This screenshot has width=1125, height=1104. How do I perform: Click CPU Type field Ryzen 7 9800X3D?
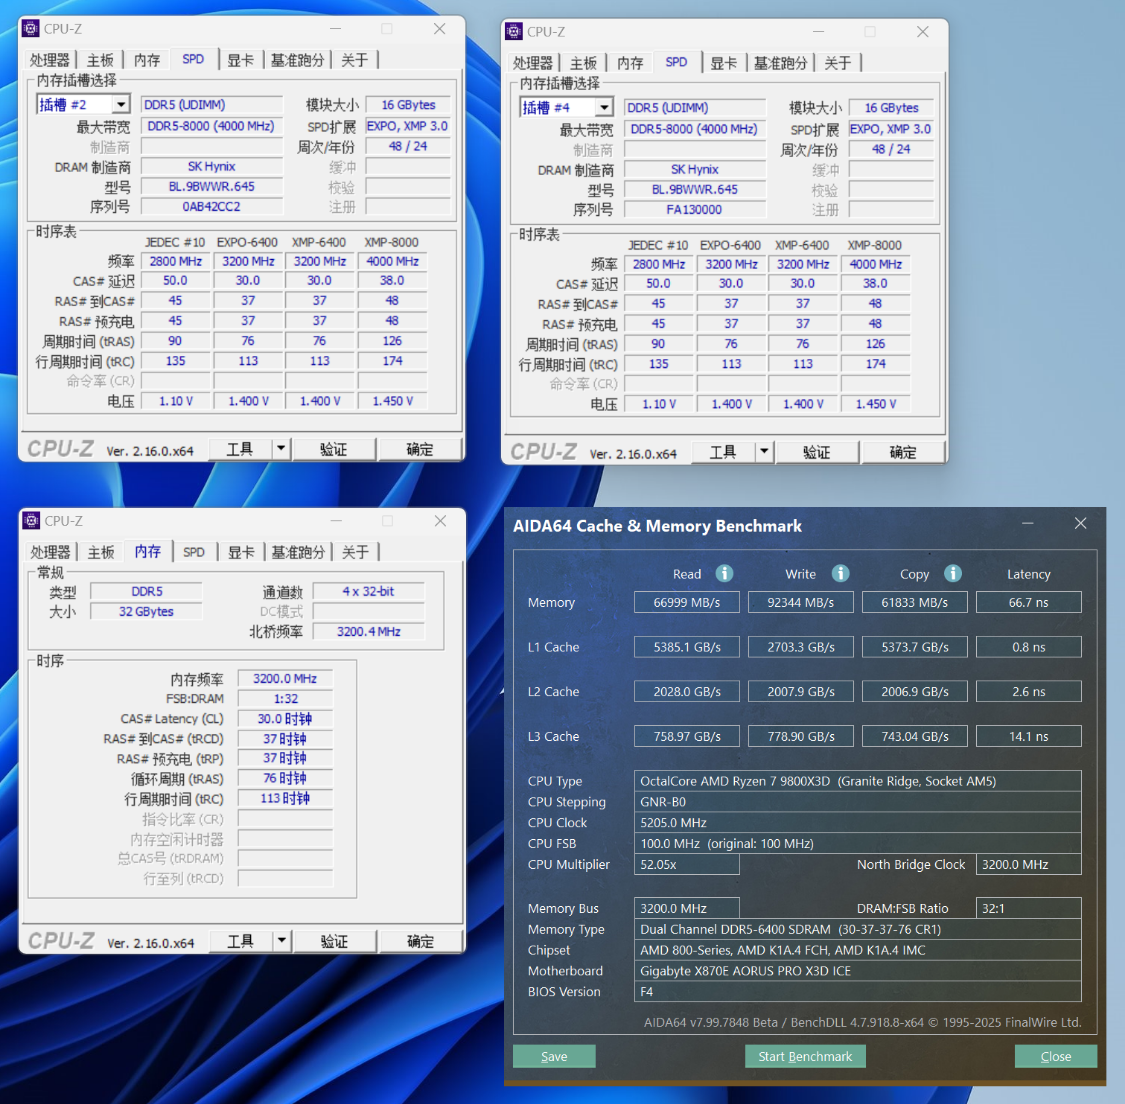(857, 780)
